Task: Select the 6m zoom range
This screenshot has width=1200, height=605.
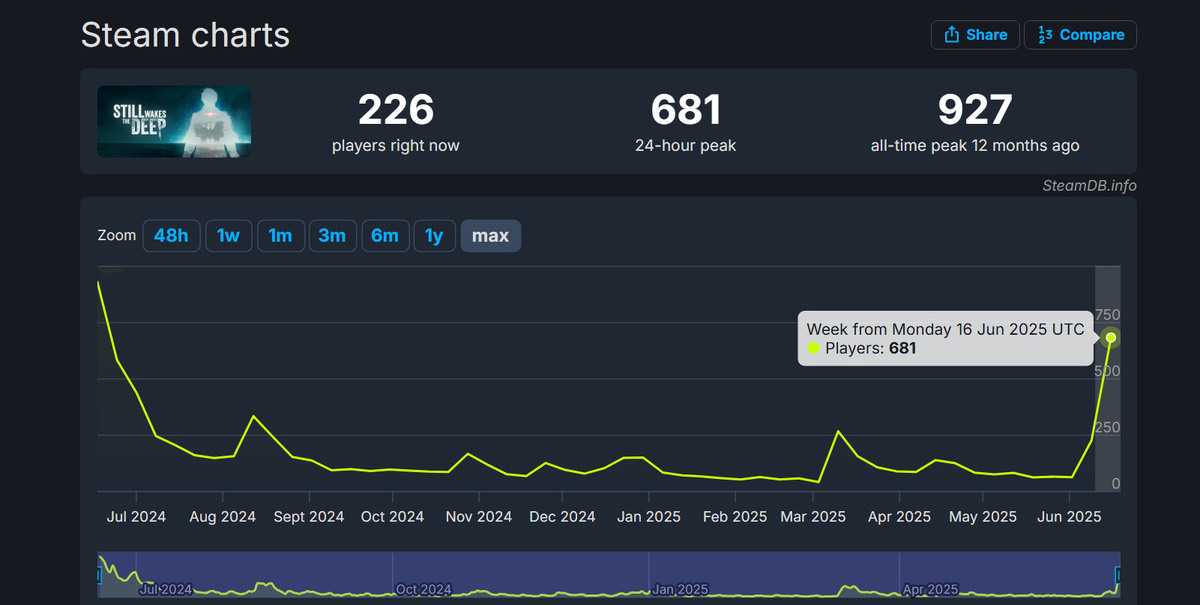Action: (x=385, y=235)
